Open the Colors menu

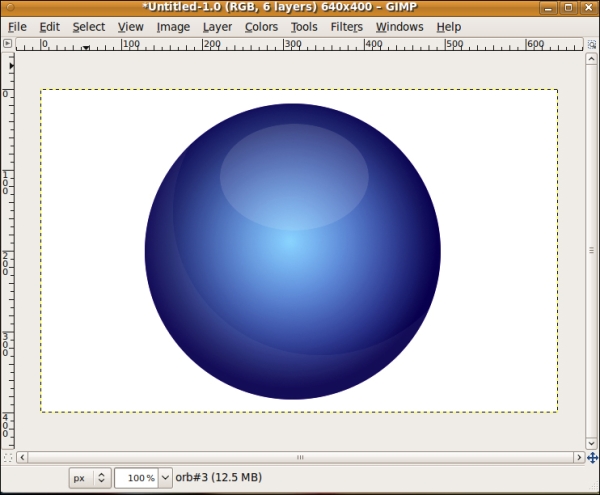pyautogui.click(x=261, y=27)
